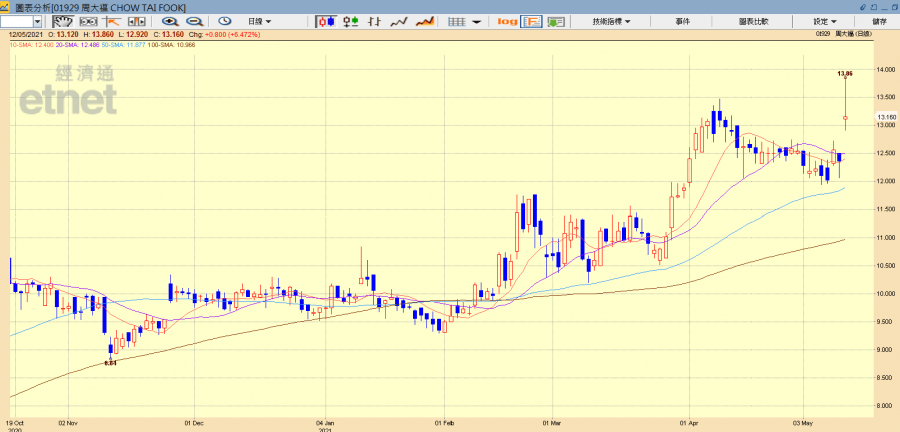The height and width of the screenshot is (432, 900).
Task: Open the 設定 settings menu
Action: 824,21
